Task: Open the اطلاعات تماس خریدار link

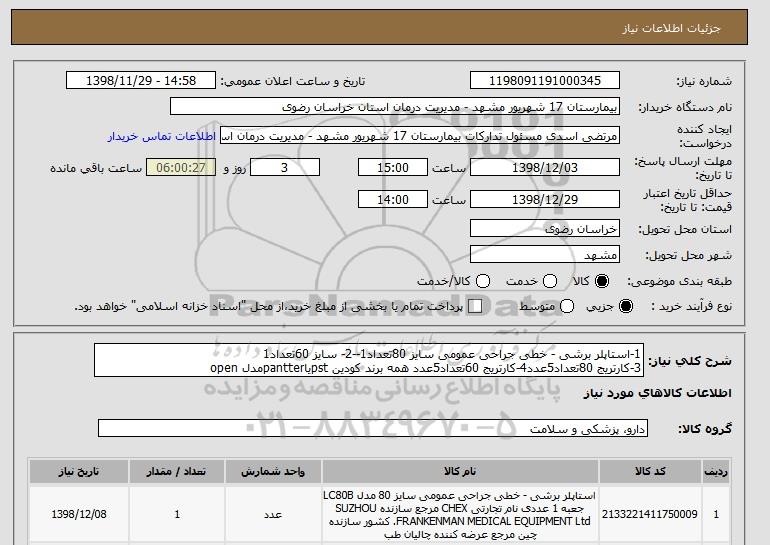Action: [162, 136]
